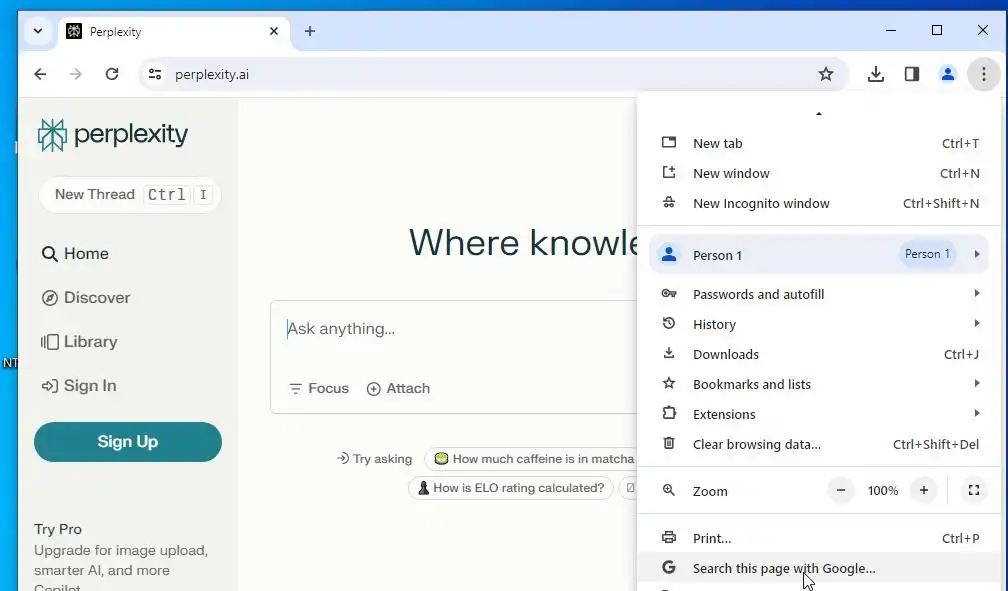Open Discover in the sidebar
1008x591 pixels.
[x=86, y=297]
